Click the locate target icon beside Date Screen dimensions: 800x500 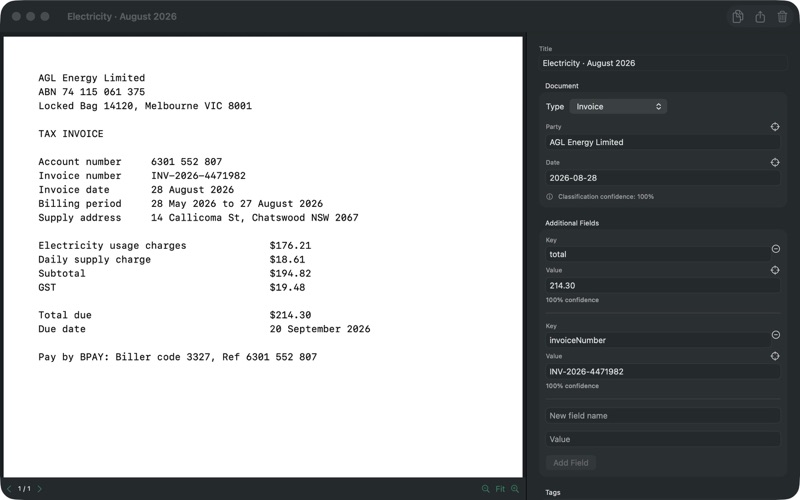[774, 162]
